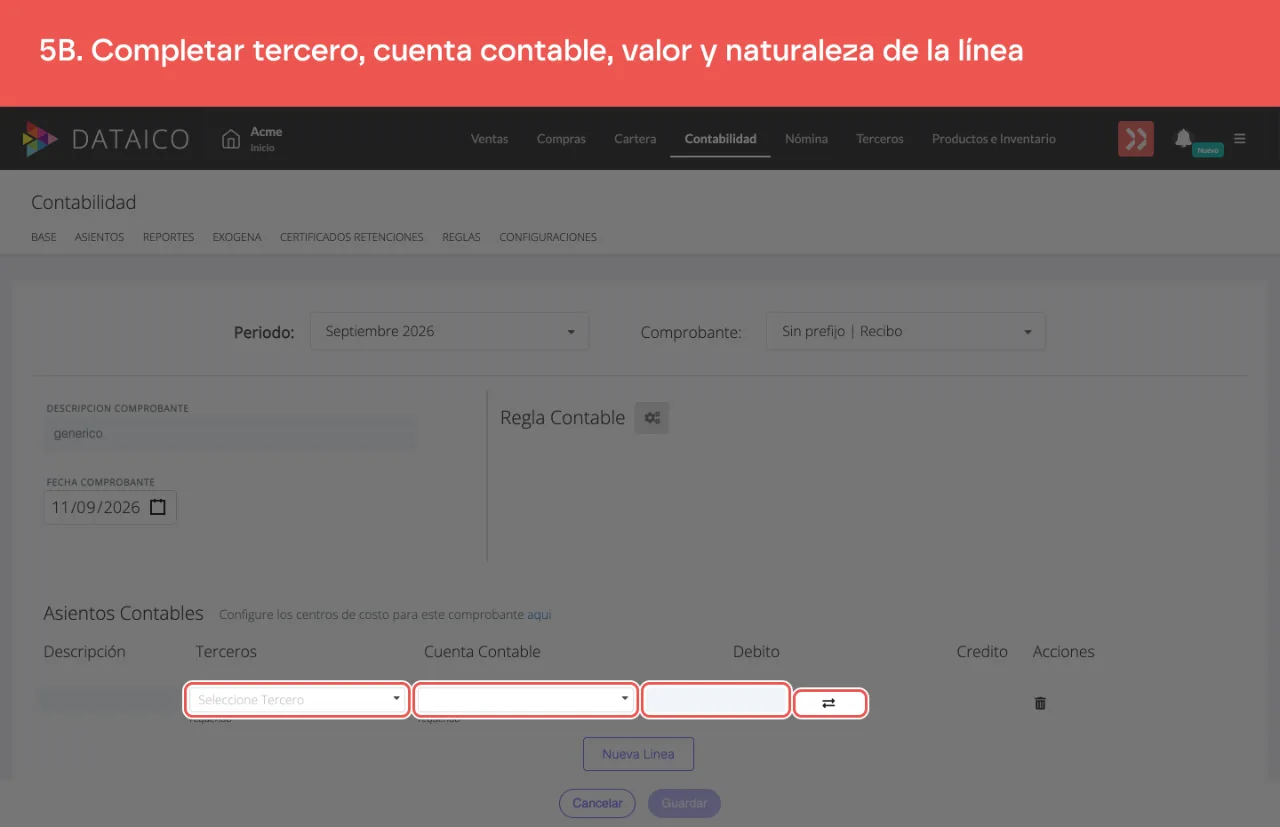This screenshot has height=827, width=1280.
Task: Open the notifications bell icon
Action: [1184, 138]
